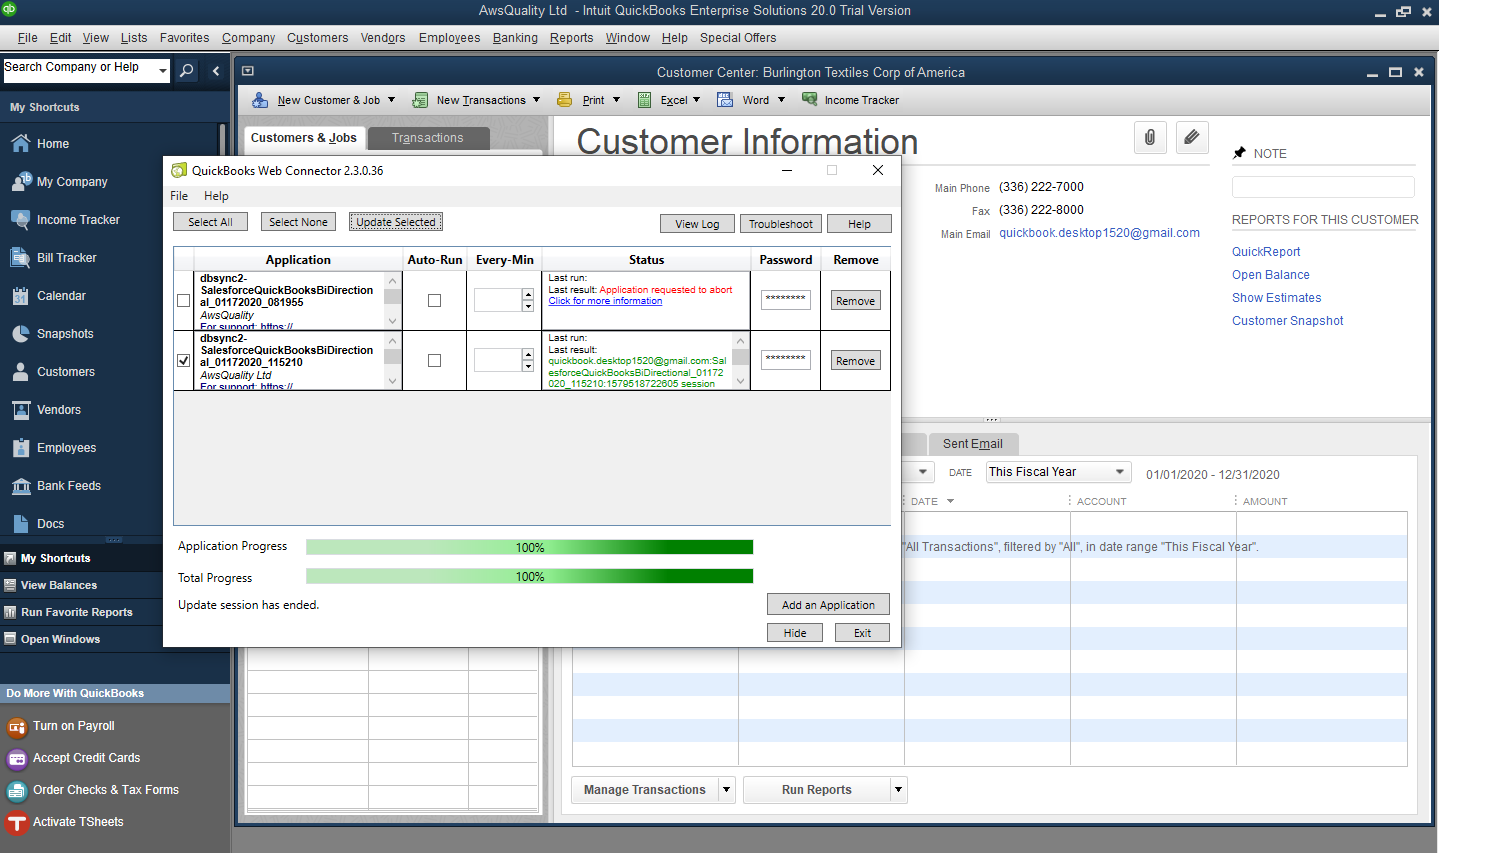Open Income Tracker in the sidebar
Image resolution: width=1500 pixels, height=853 pixels.
(x=78, y=220)
